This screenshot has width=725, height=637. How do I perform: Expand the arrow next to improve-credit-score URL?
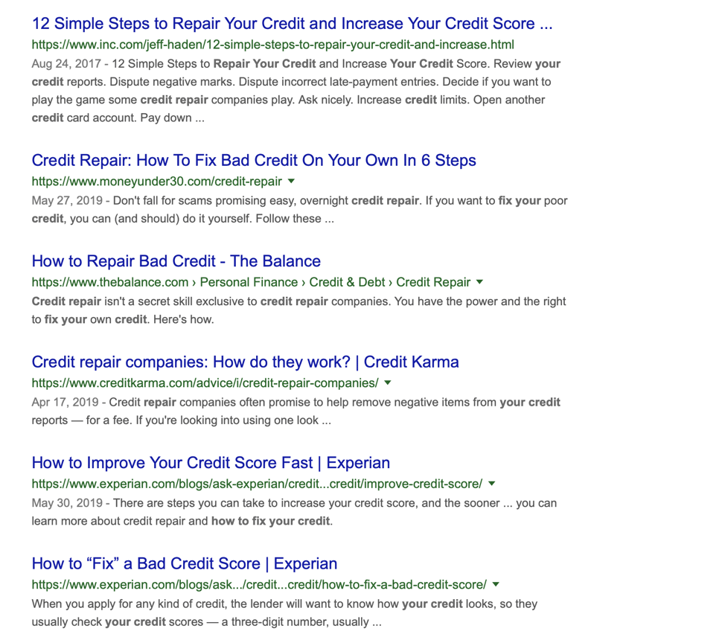492,484
